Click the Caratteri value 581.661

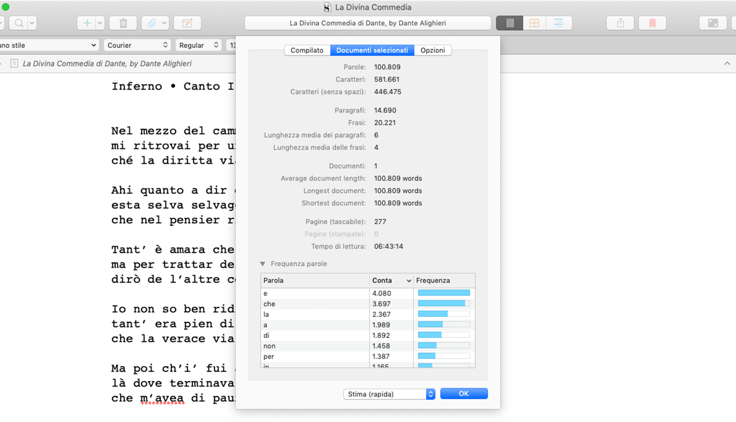click(x=387, y=79)
